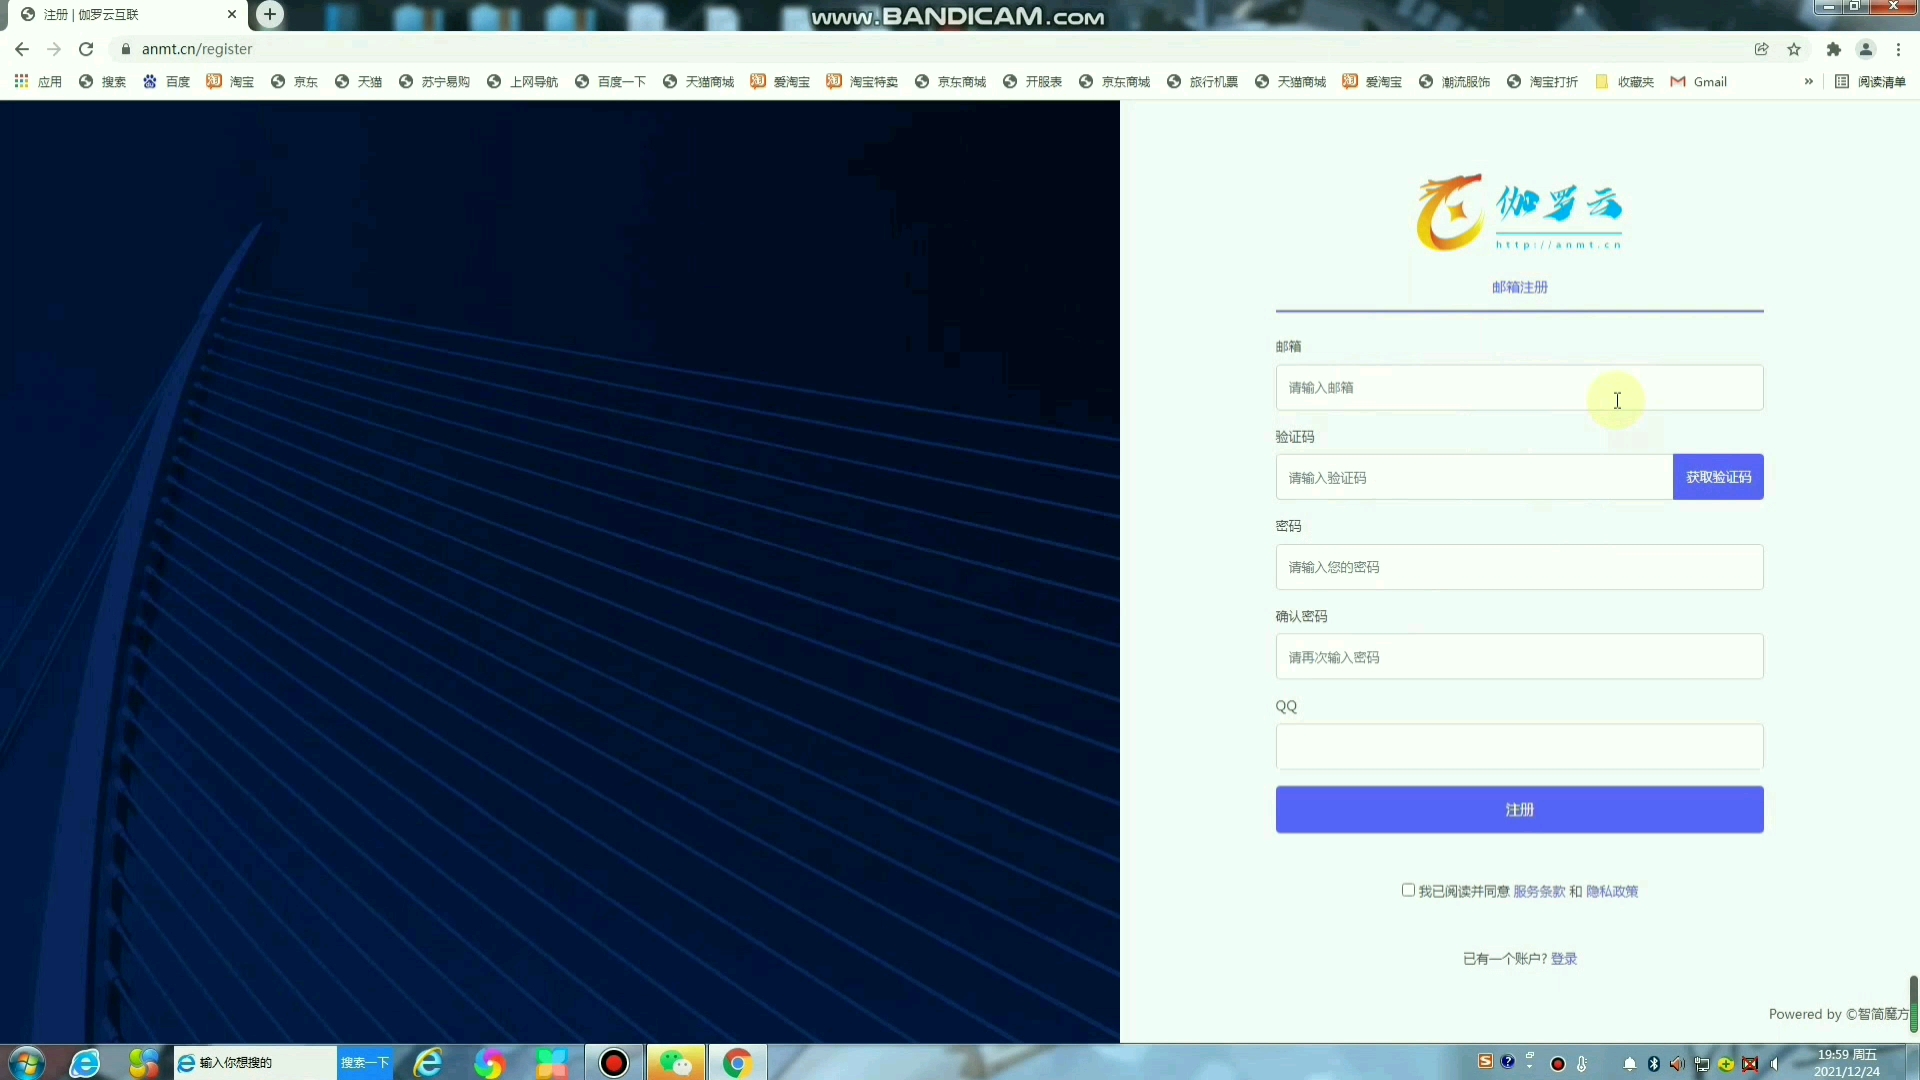The height and width of the screenshot is (1080, 1920).
Task: Open the 淘宝打折 bookmark
Action: [1542, 82]
